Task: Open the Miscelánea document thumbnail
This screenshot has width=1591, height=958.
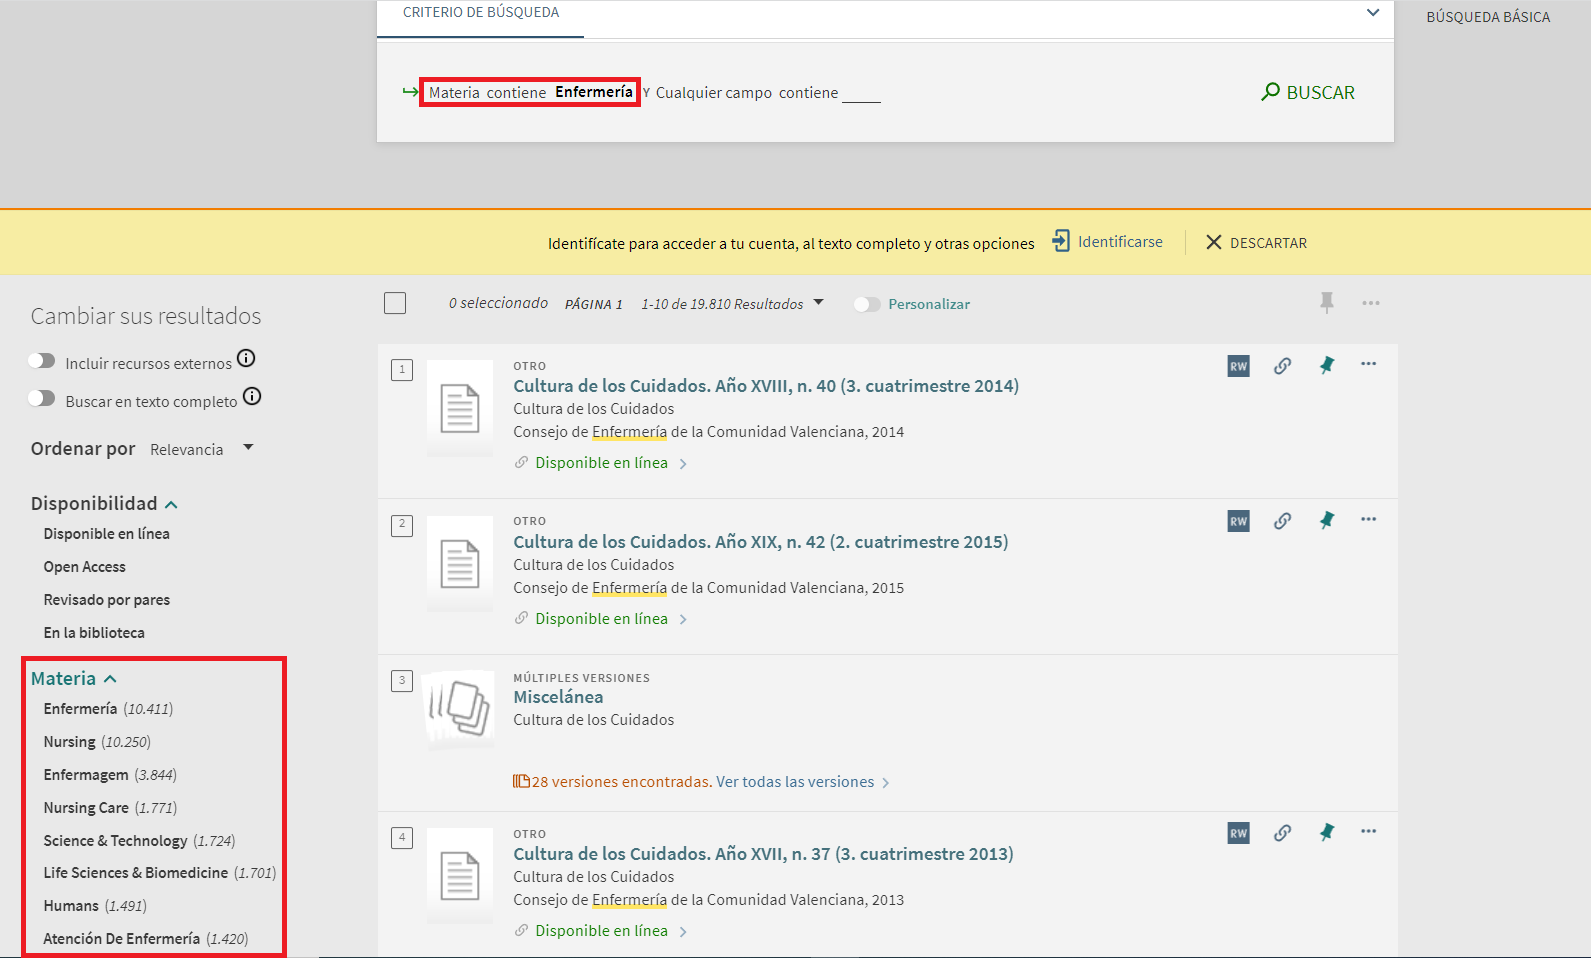Action: click(459, 708)
